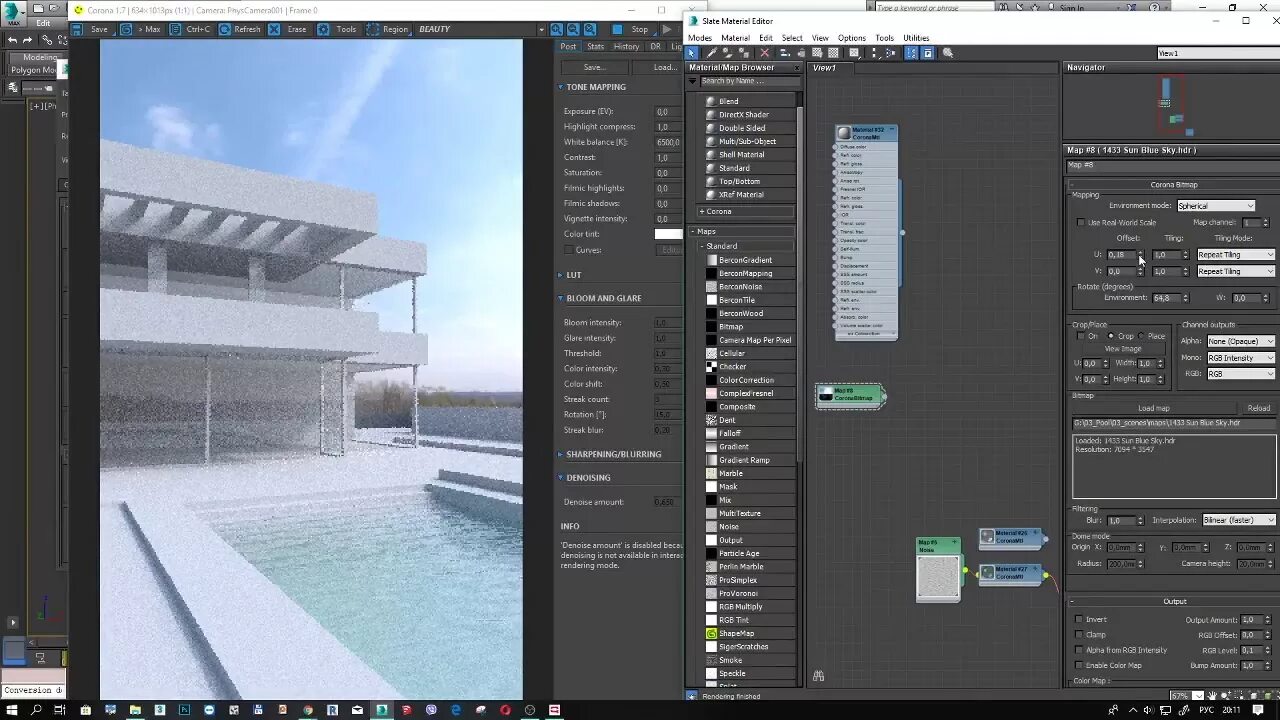The image size is (1280, 720).
Task: Click Save icon in Corona frame buffer
Action: click(x=79, y=29)
